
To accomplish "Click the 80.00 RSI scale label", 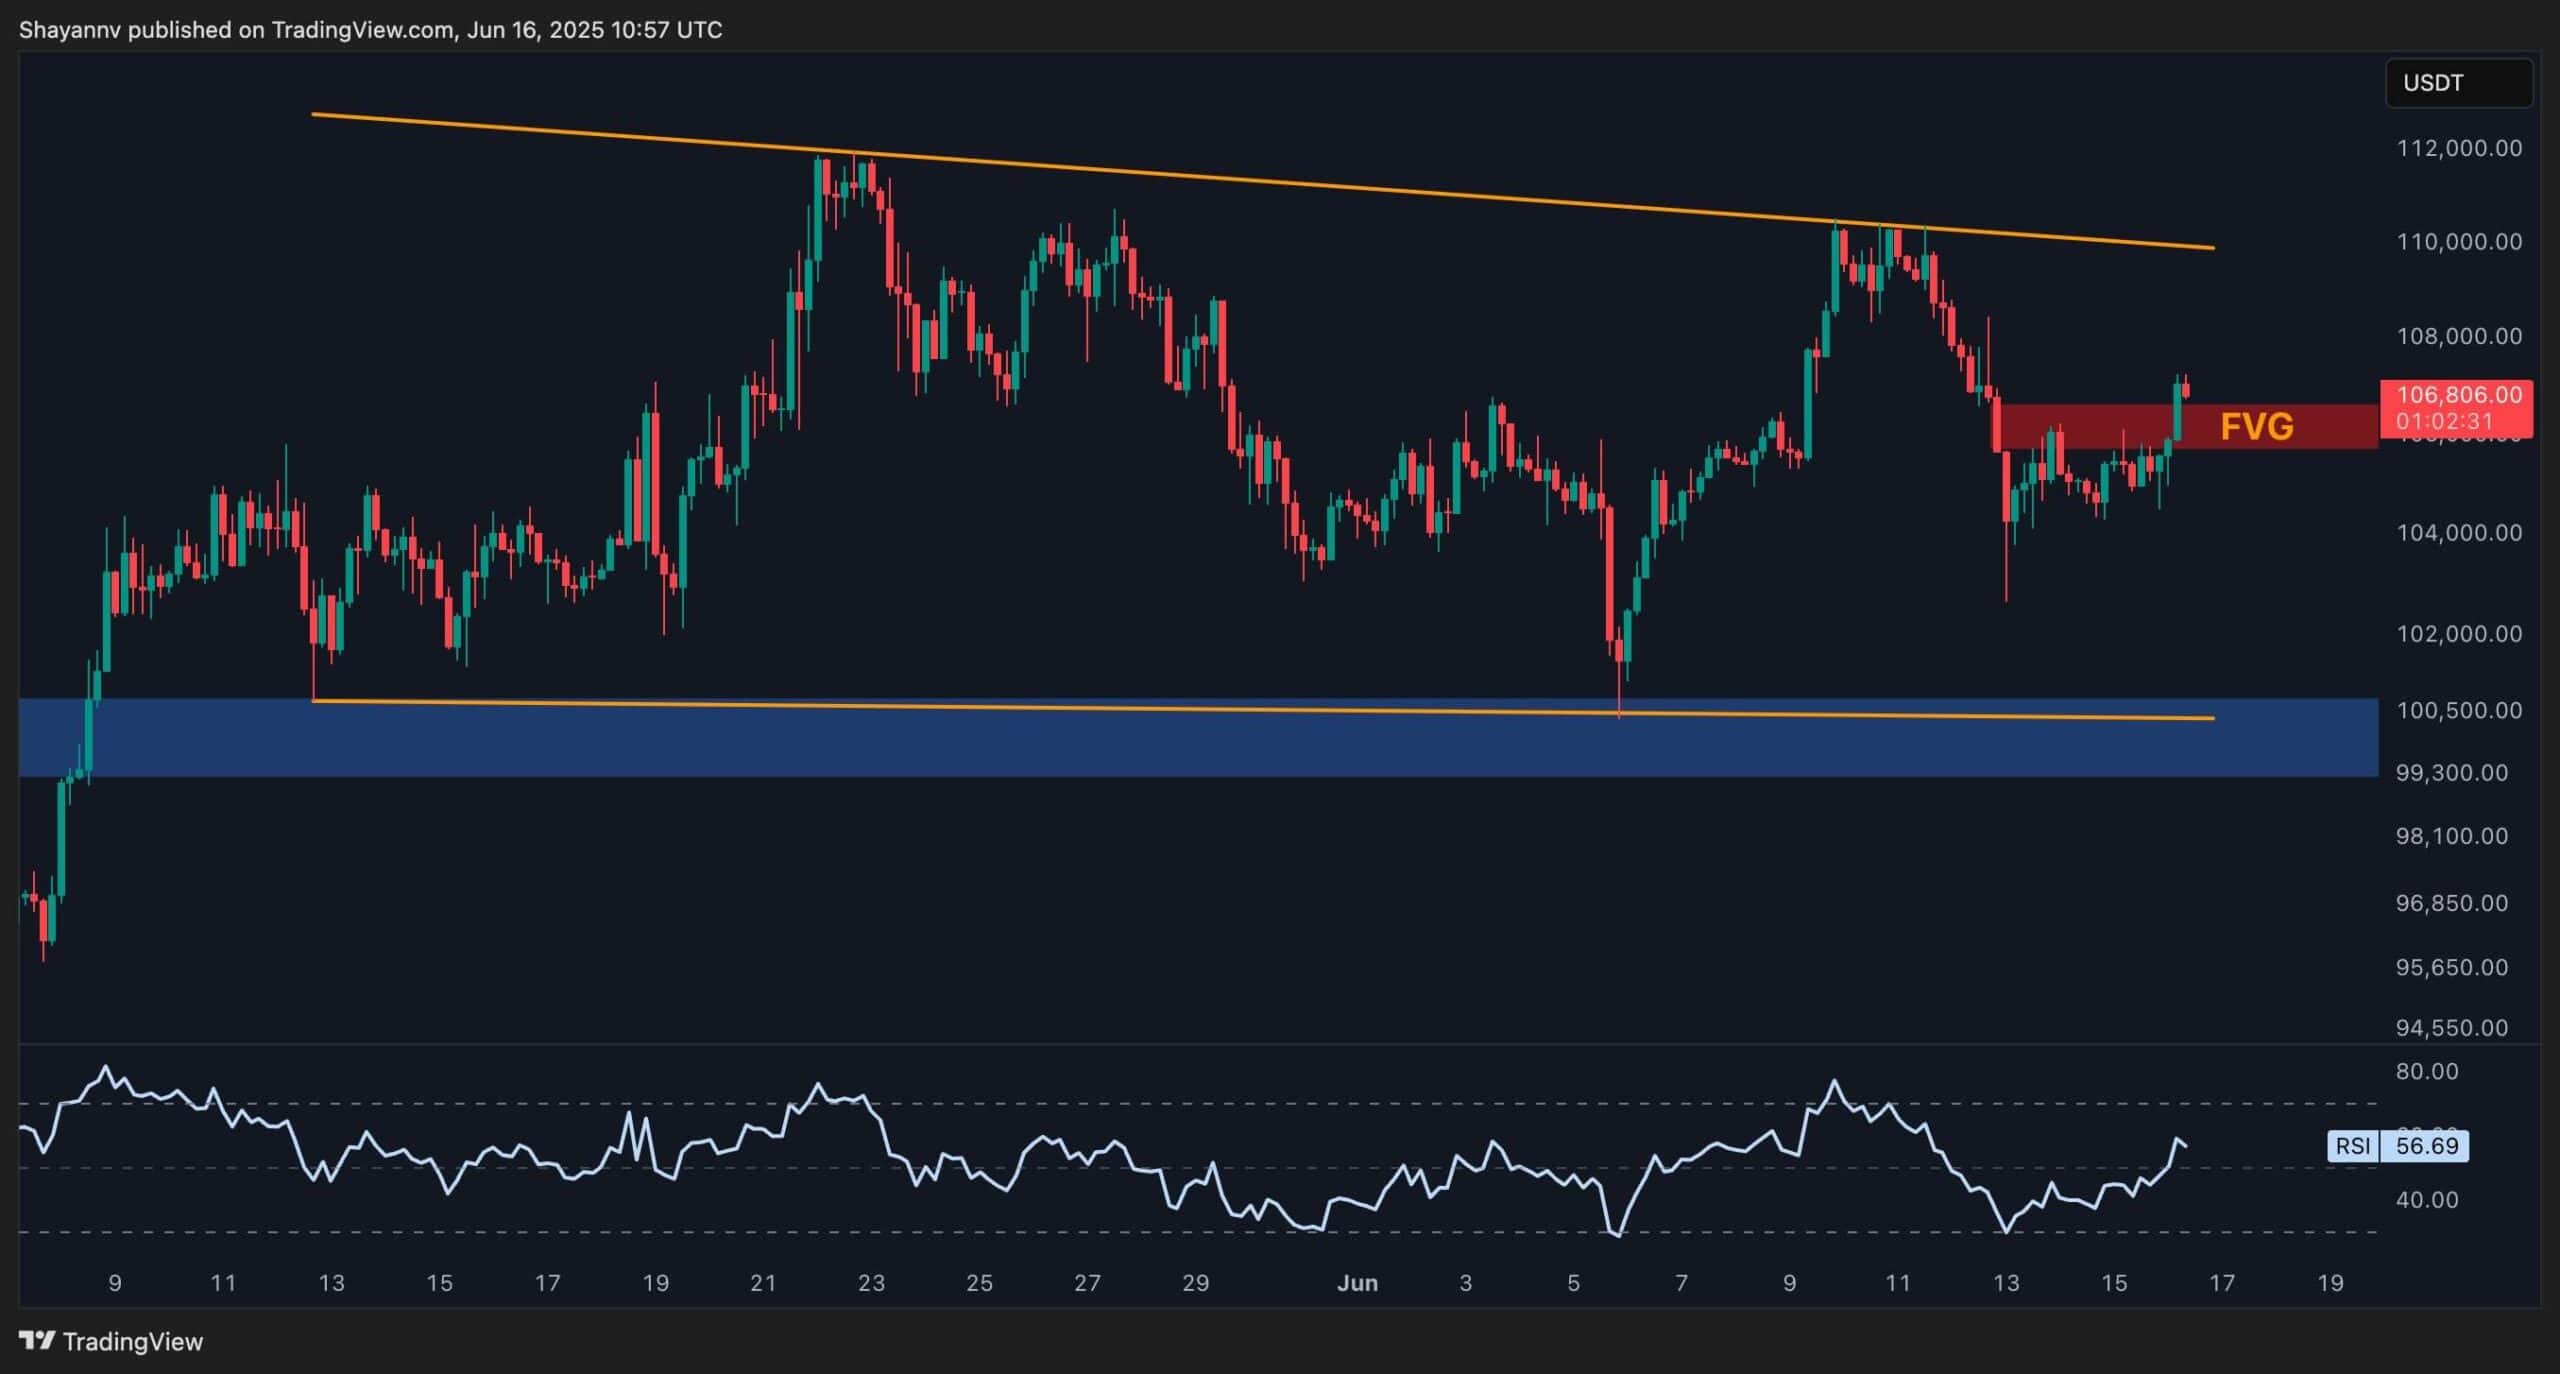I will click(x=2426, y=1071).
